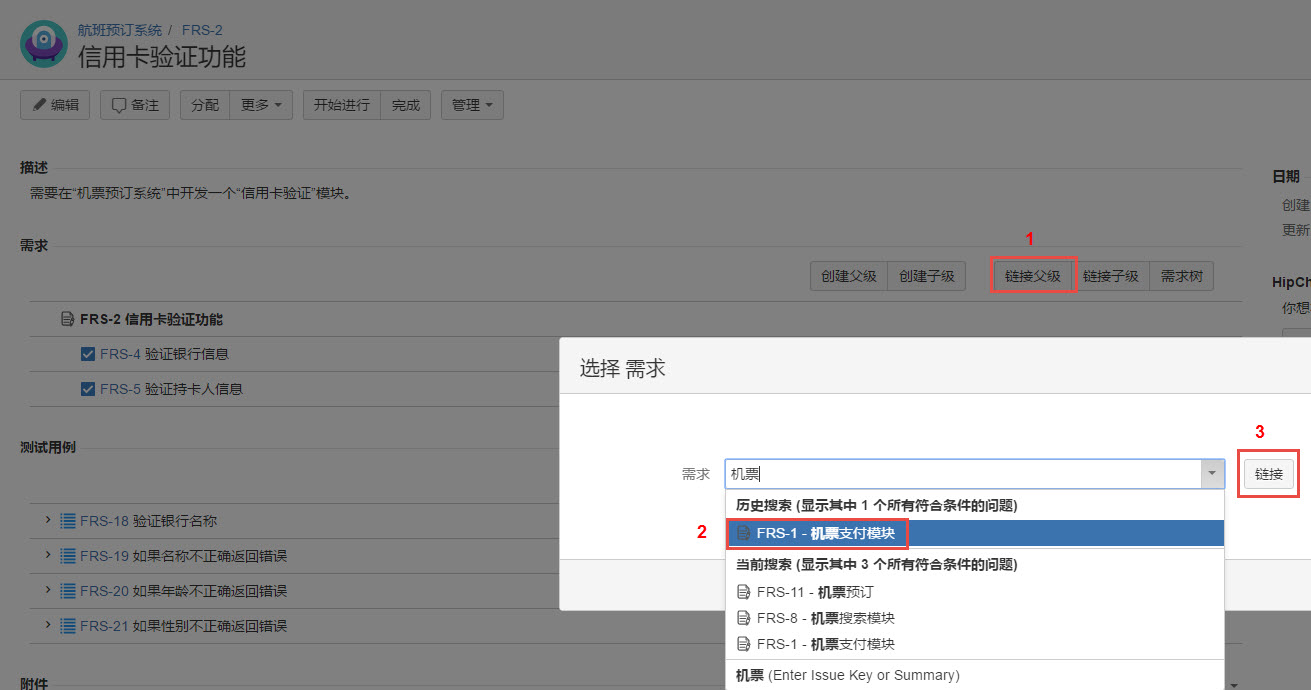The height and width of the screenshot is (690, 1311).
Task: Click the 编辑 button
Action: 55,105
